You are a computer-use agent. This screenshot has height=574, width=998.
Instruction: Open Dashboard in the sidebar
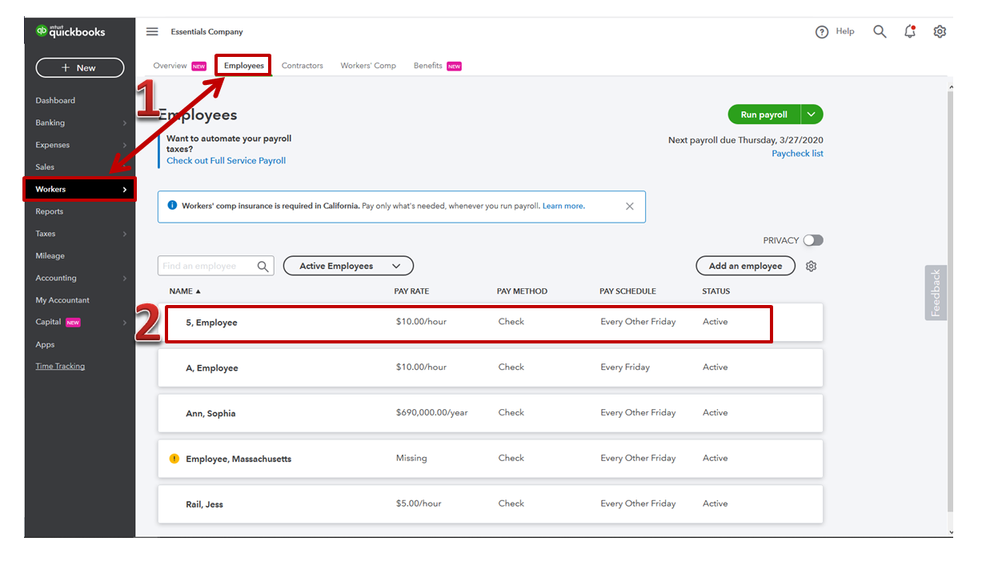[55, 101]
